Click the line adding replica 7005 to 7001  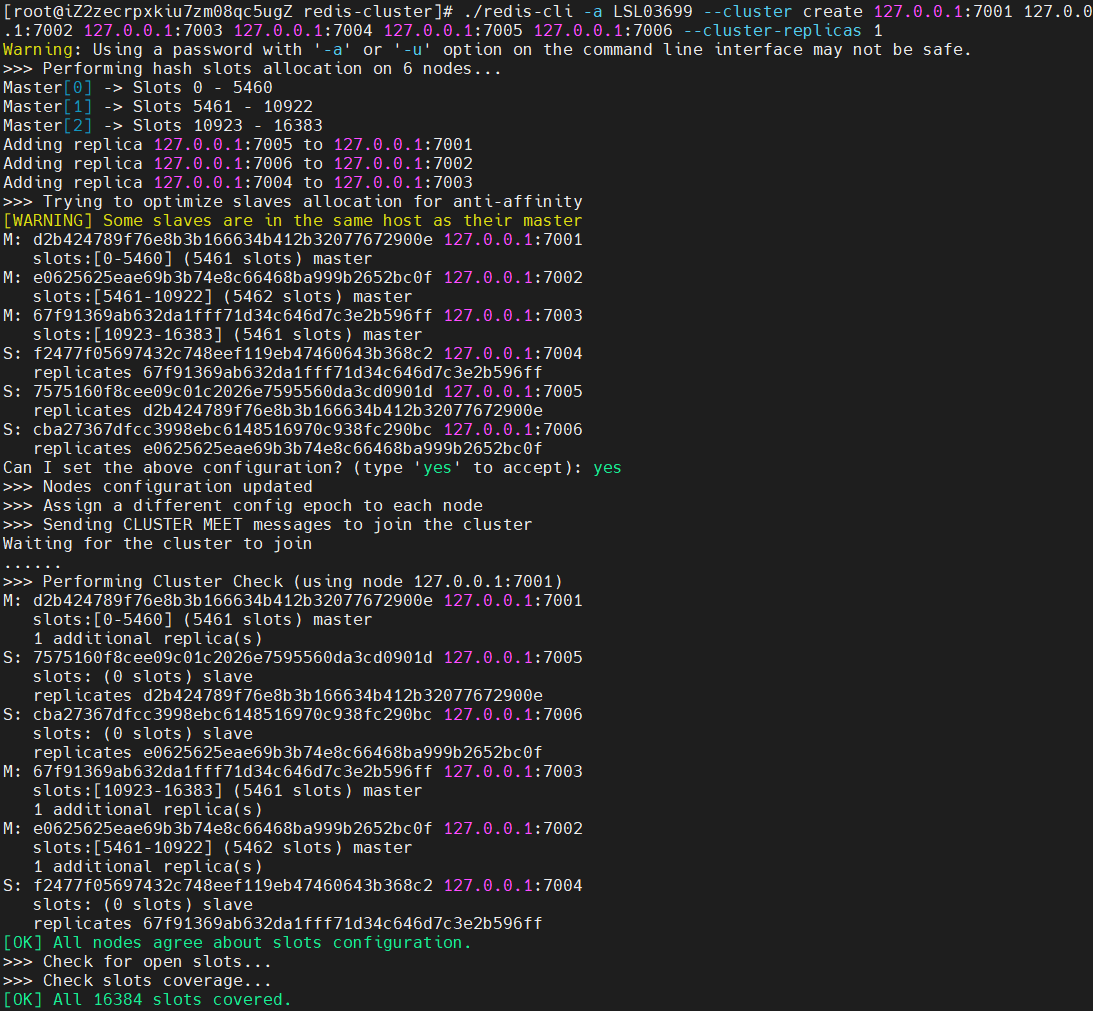point(238,145)
